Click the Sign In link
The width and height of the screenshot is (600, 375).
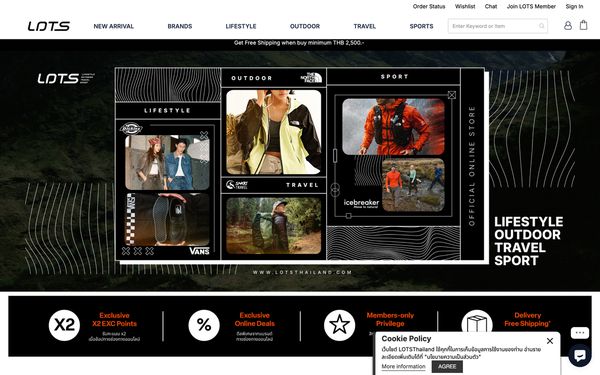coord(574,6)
